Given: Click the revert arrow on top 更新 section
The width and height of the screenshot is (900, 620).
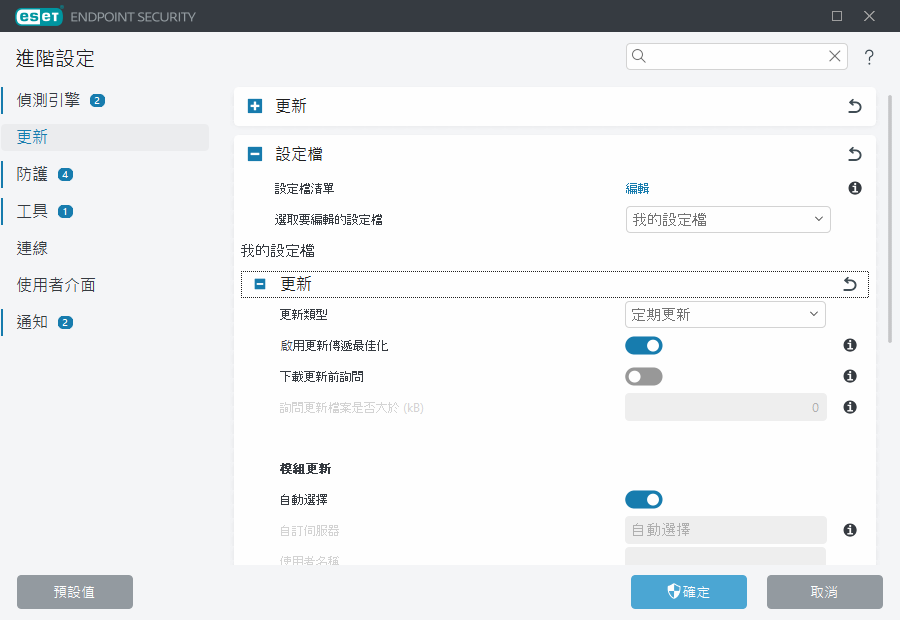Looking at the screenshot, I should (x=854, y=106).
